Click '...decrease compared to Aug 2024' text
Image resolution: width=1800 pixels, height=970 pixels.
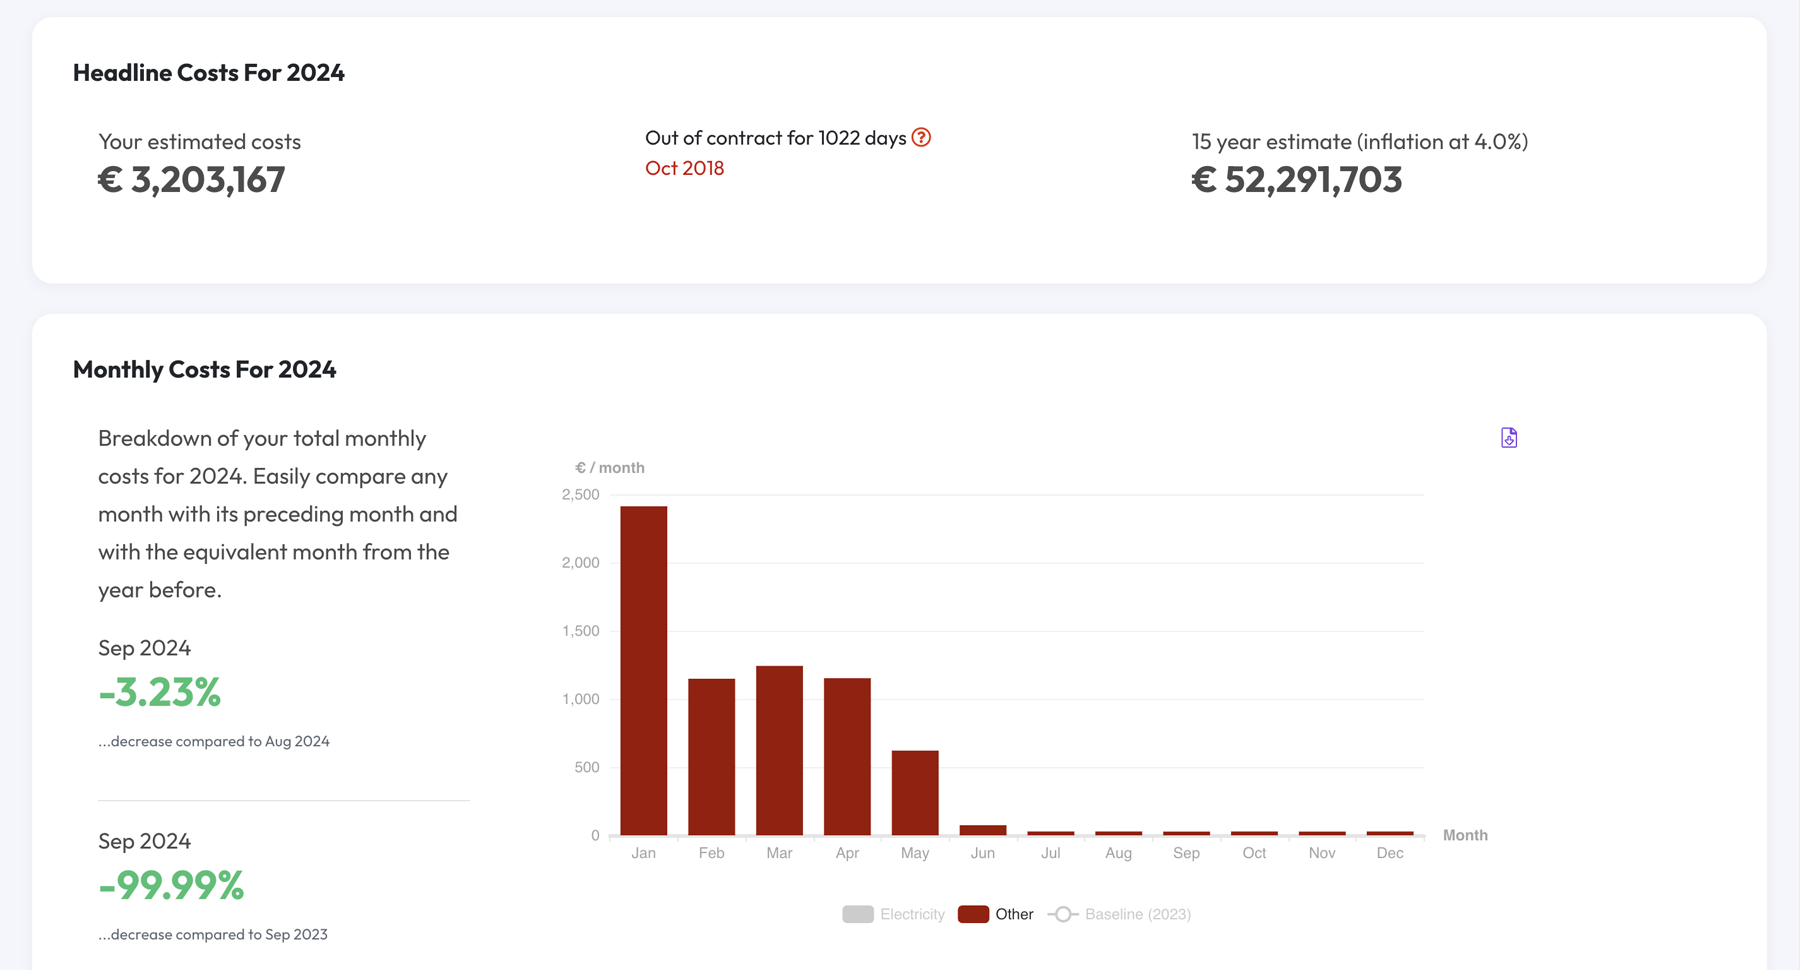coord(214,741)
